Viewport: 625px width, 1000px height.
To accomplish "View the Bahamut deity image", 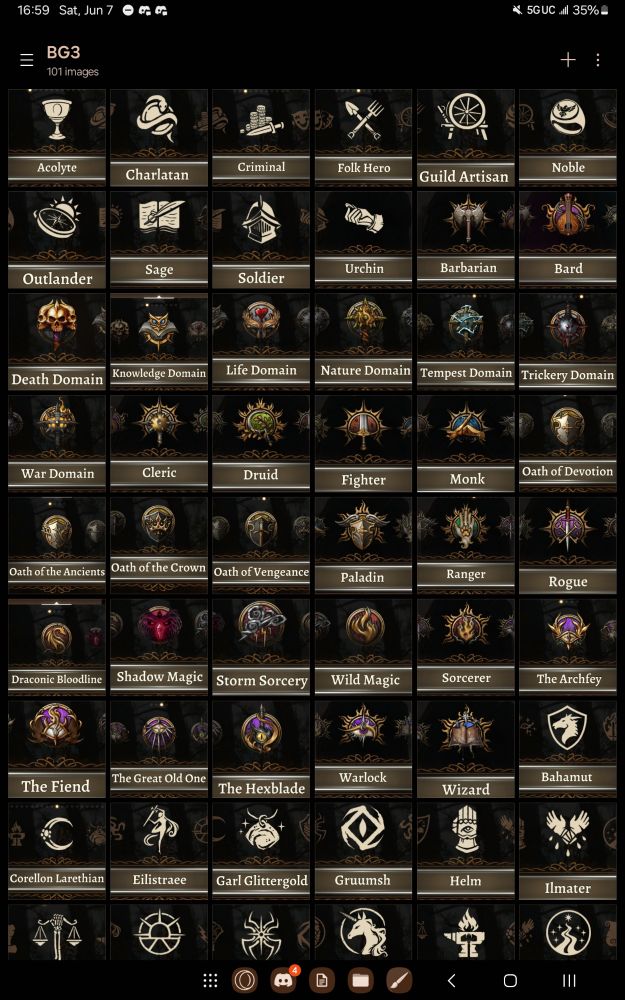I will point(568,750).
